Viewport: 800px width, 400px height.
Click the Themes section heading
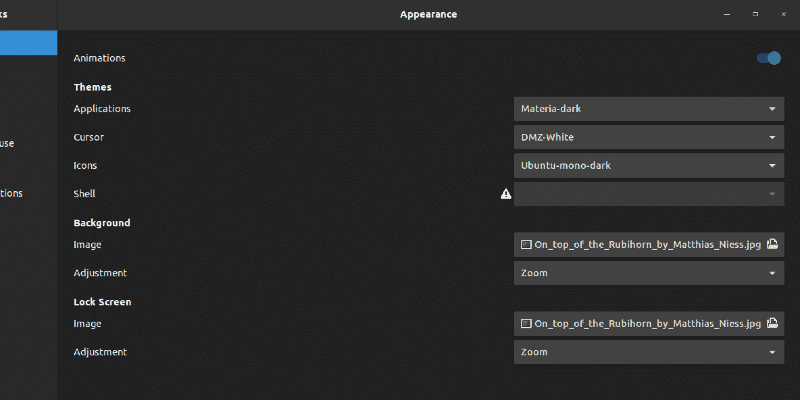click(x=92, y=87)
